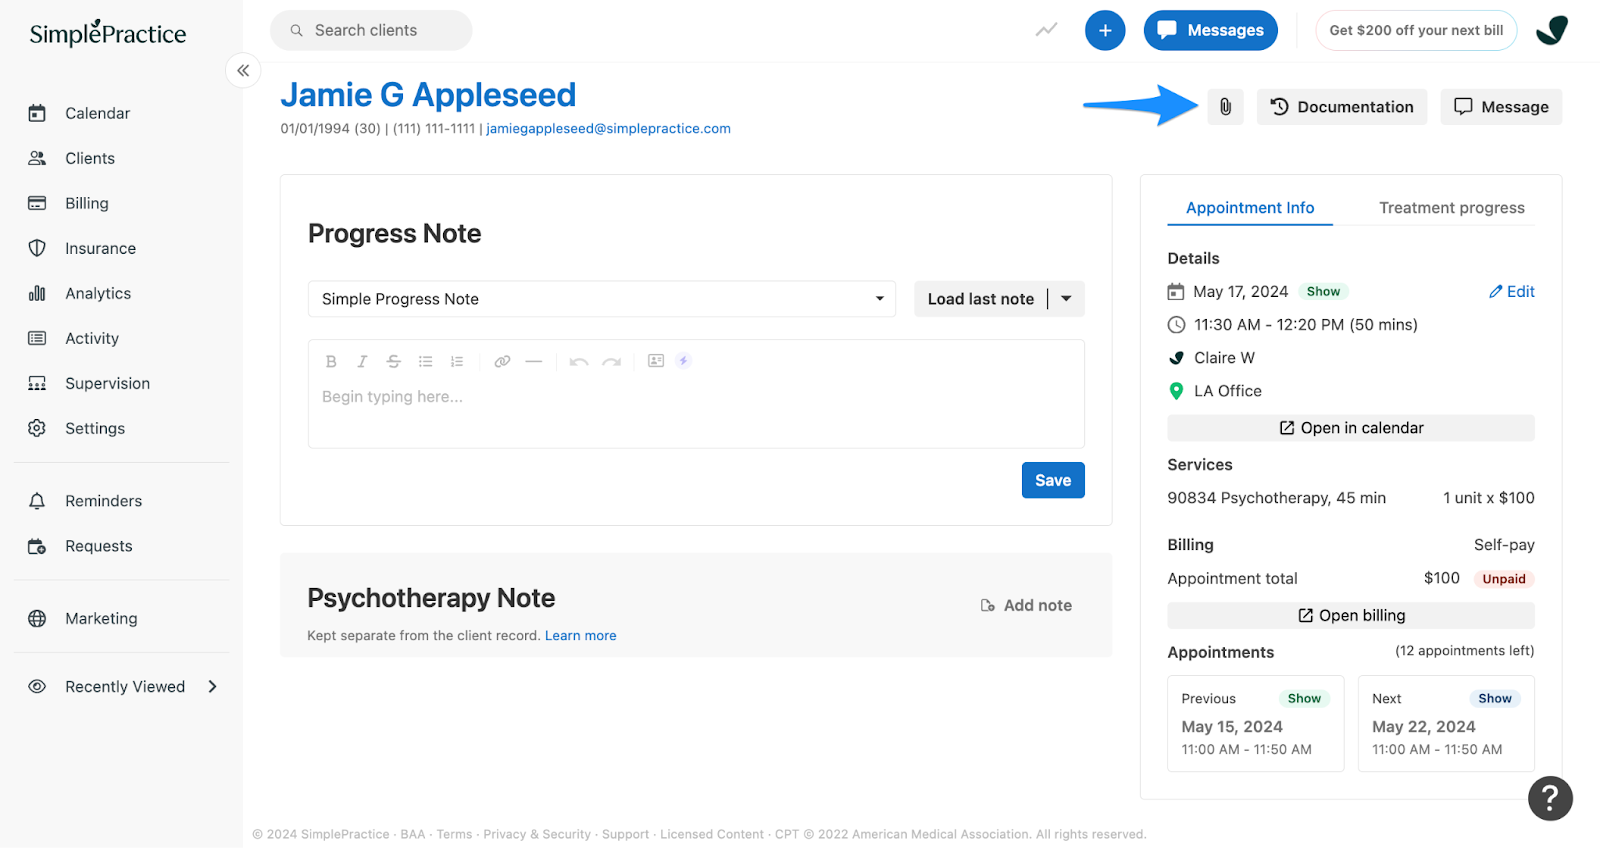This screenshot has width=1600, height=848.
Task: Click the insert link icon
Action: tap(502, 361)
